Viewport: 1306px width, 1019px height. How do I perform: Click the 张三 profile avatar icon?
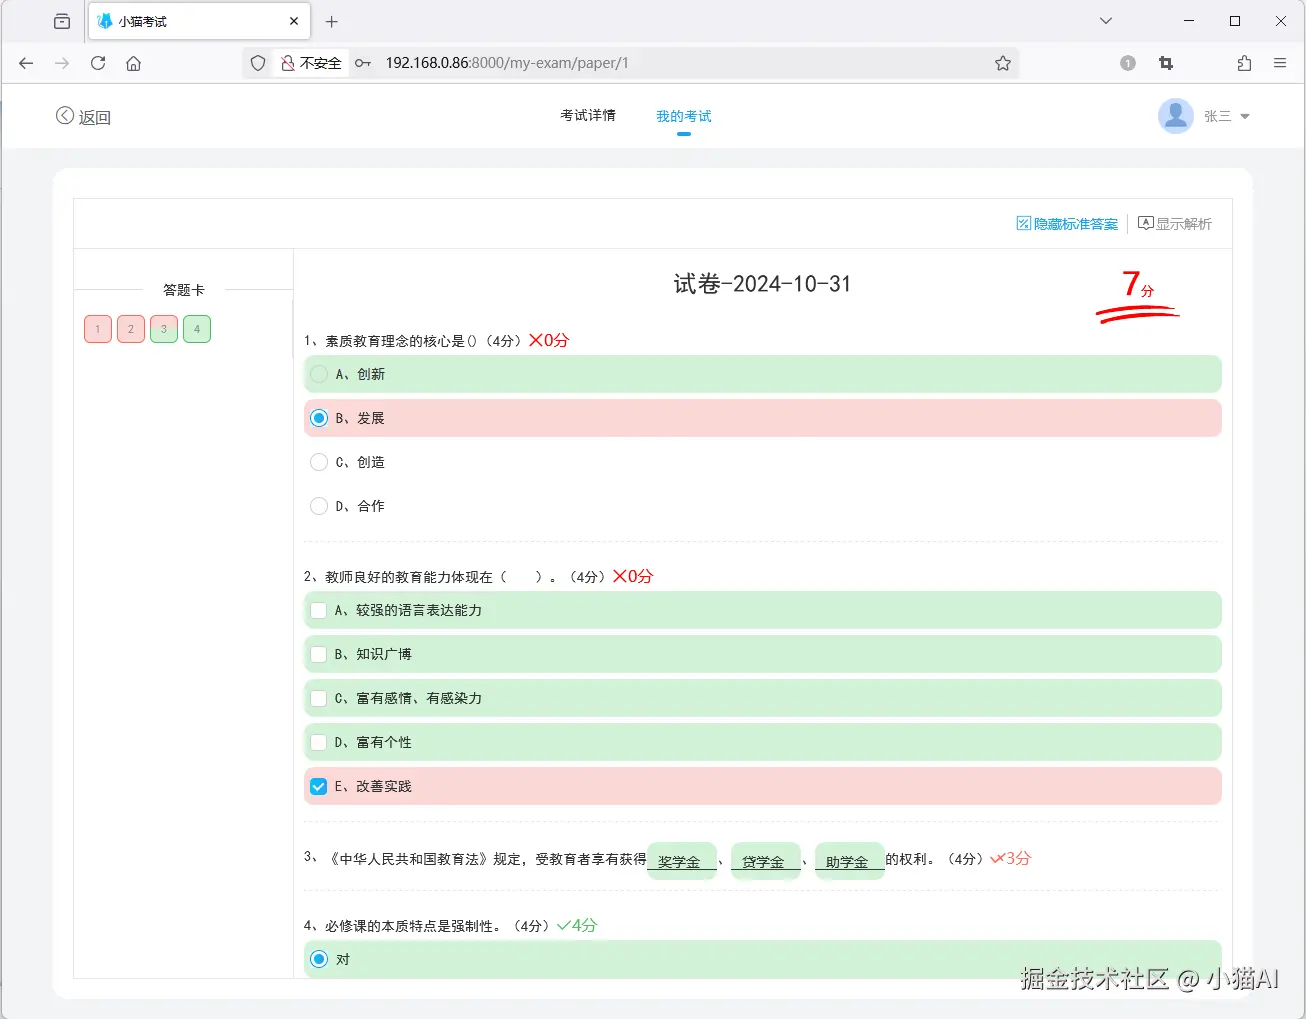click(1176, 115)
